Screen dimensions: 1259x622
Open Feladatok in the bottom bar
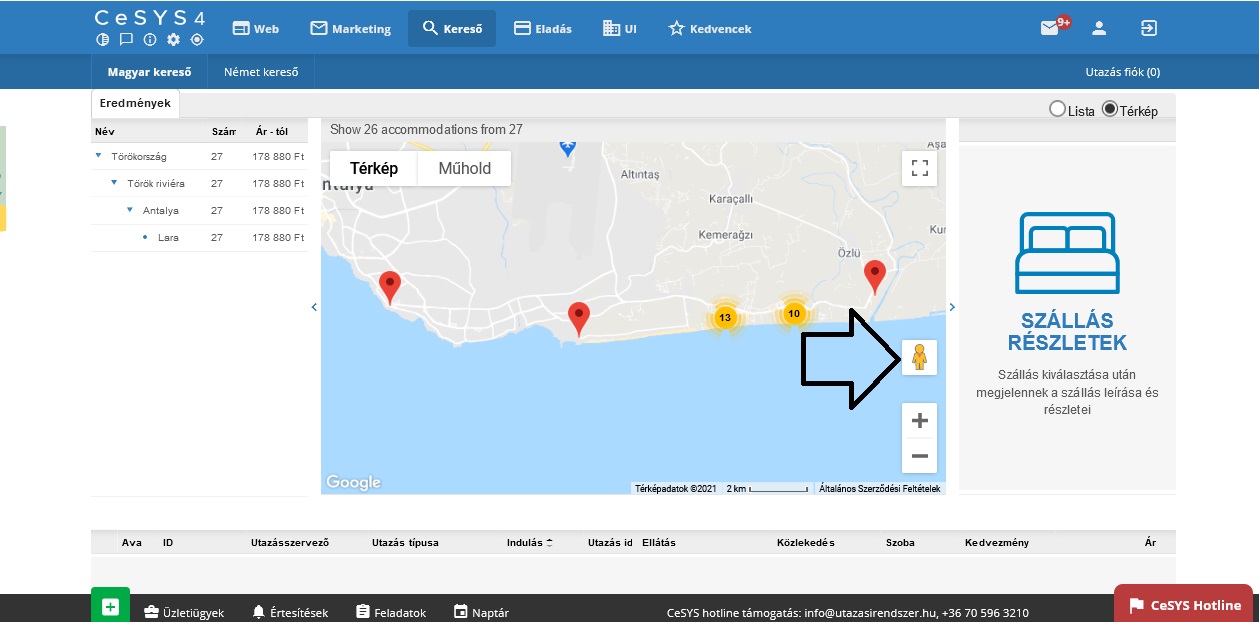point(391,612)
